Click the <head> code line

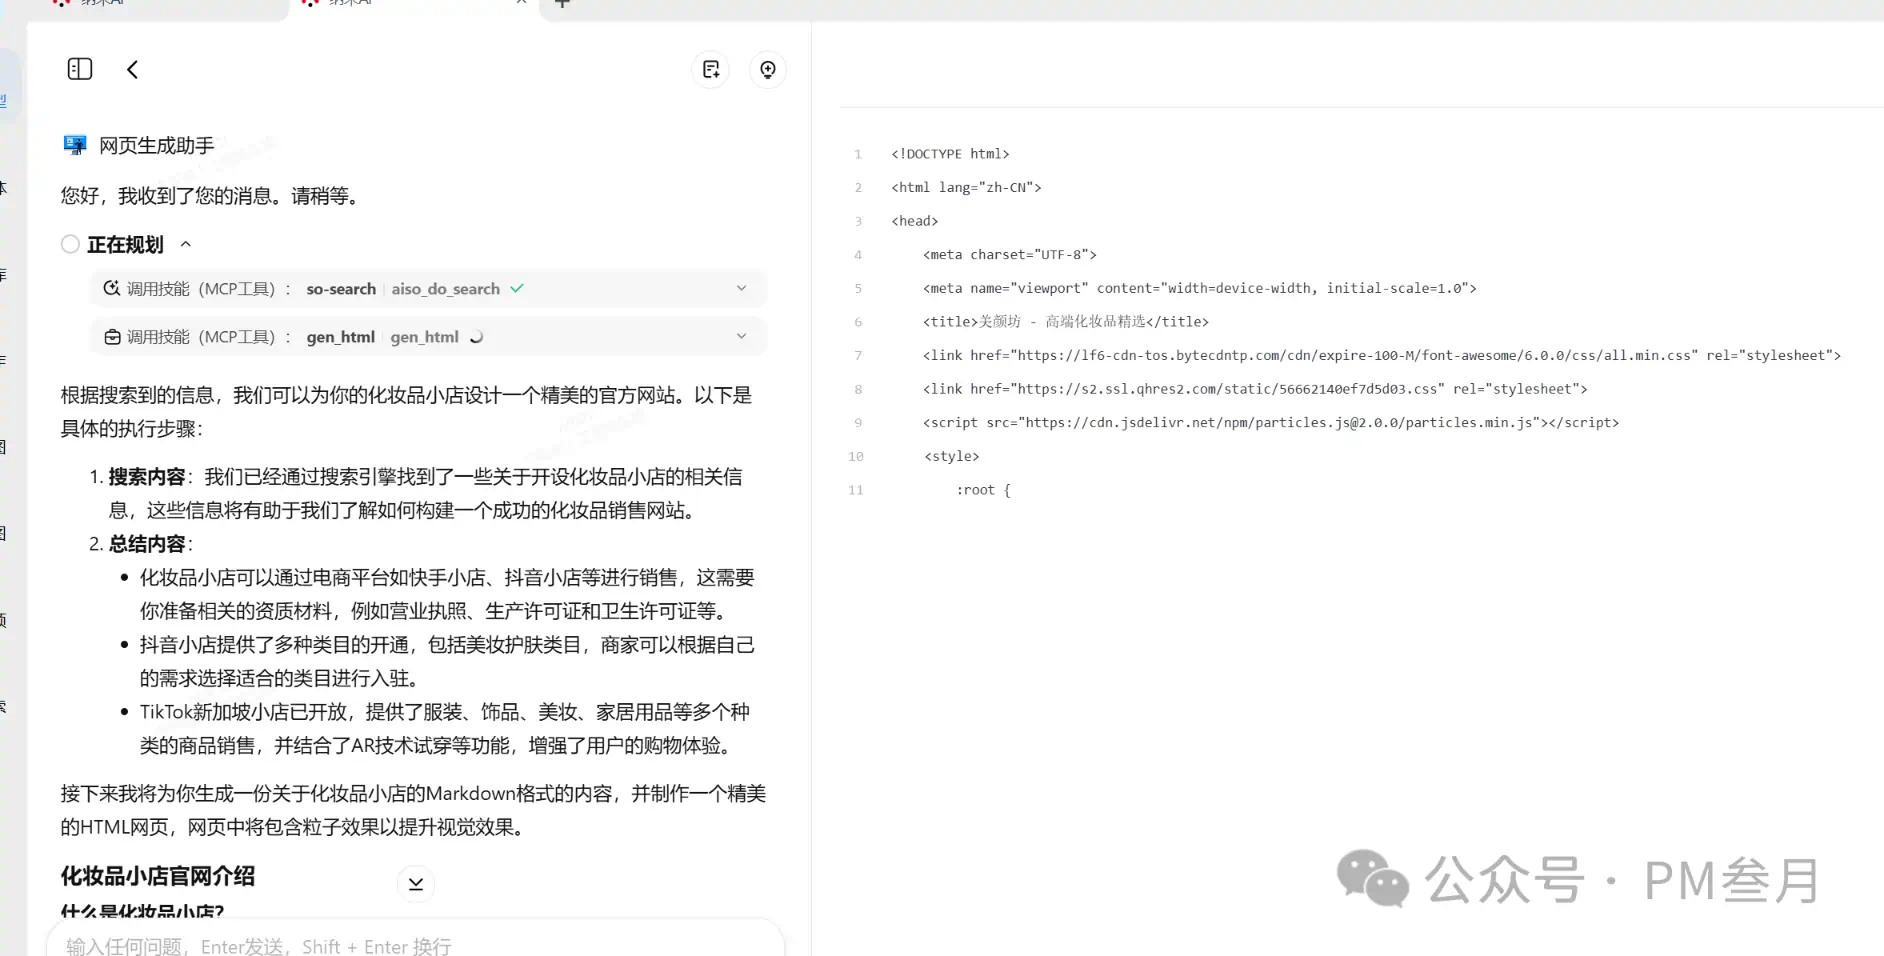[915, 221]
